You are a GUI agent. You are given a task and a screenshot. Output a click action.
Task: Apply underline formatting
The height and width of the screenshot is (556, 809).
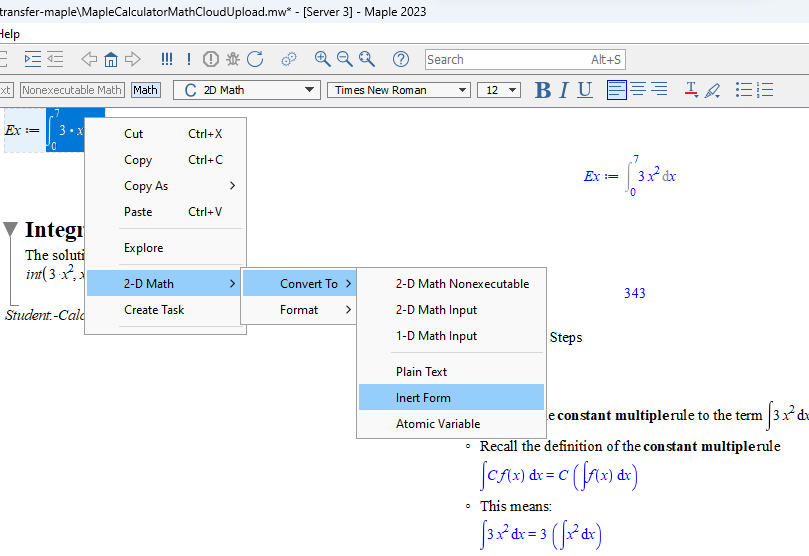pos(585,90)
